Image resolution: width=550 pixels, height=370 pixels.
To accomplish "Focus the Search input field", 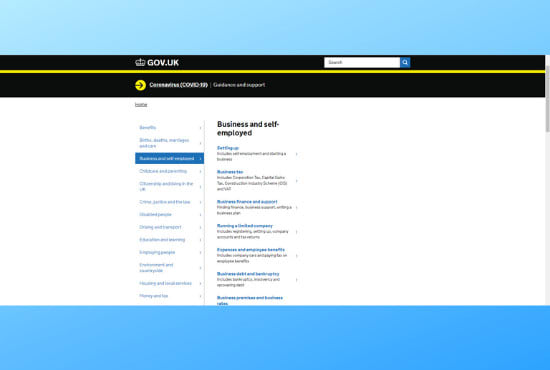I will click(362, 62).
